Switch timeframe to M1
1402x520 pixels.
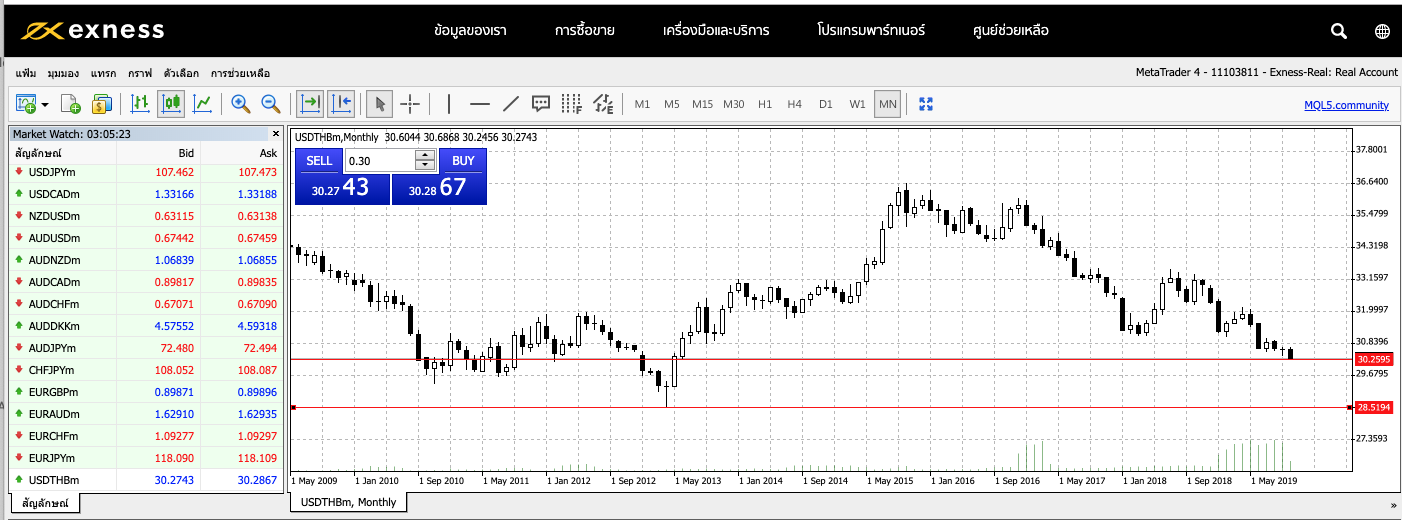[x=642, y=104]
